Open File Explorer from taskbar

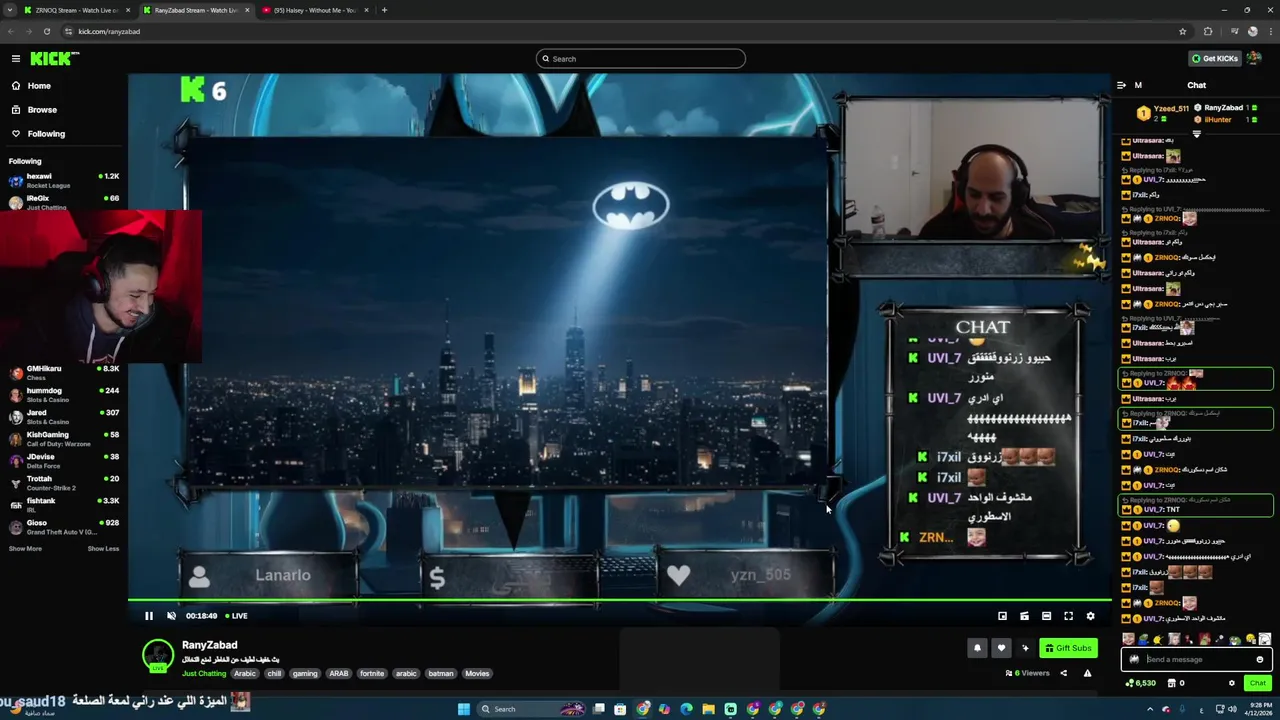click(708, 709)
